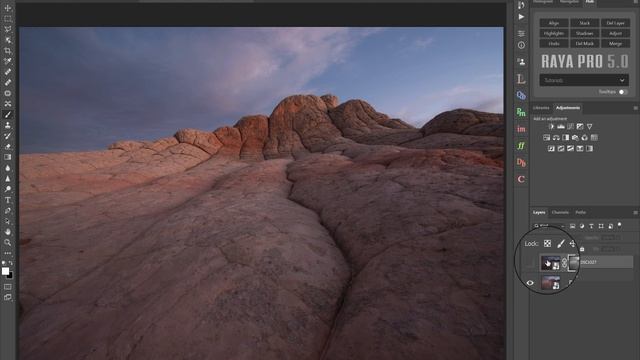Viewport: 640px width, 360px height.
Task: Select the Move tool
Action: click(8, 8)
